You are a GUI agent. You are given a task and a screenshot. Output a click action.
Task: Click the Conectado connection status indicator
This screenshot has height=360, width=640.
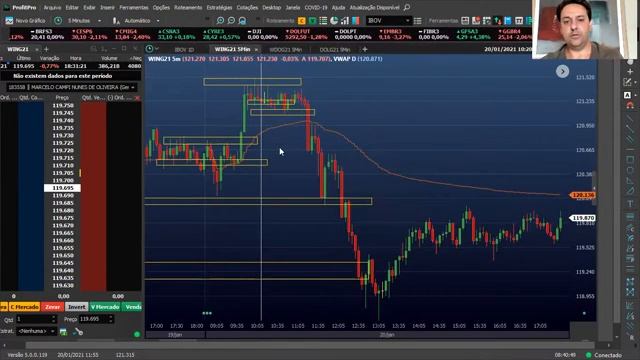pos(604,355)
